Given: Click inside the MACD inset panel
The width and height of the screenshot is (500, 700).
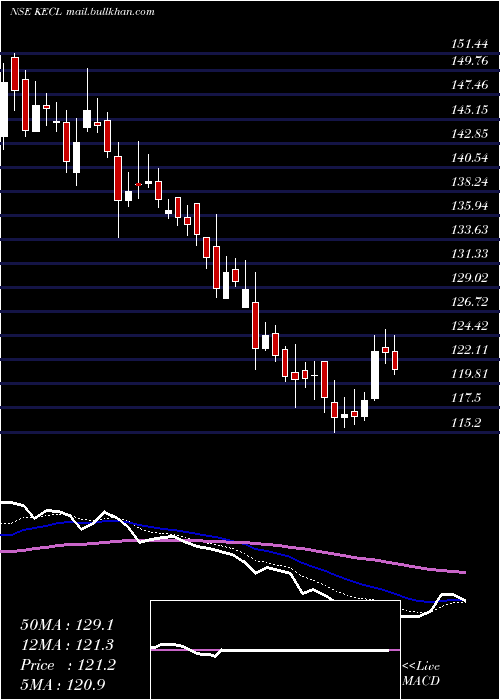Looking at the screenshot, I should click(275, 650).
